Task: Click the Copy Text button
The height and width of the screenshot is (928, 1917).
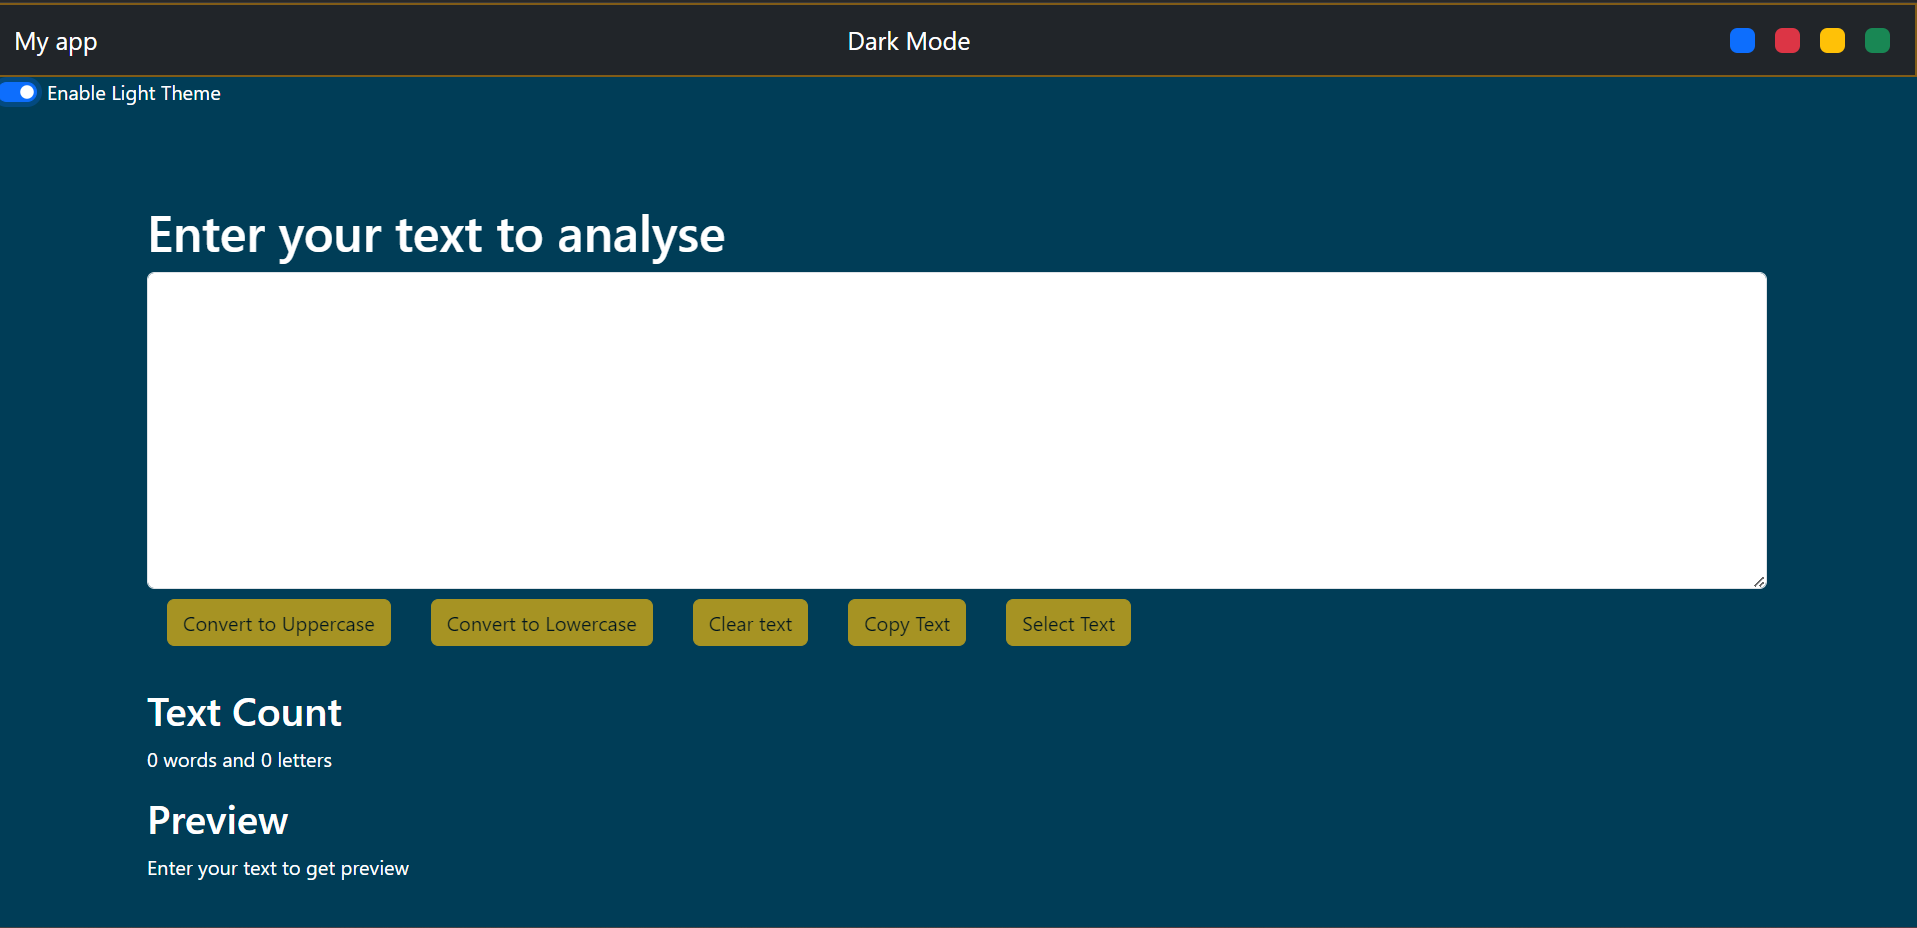Action: 906,623
